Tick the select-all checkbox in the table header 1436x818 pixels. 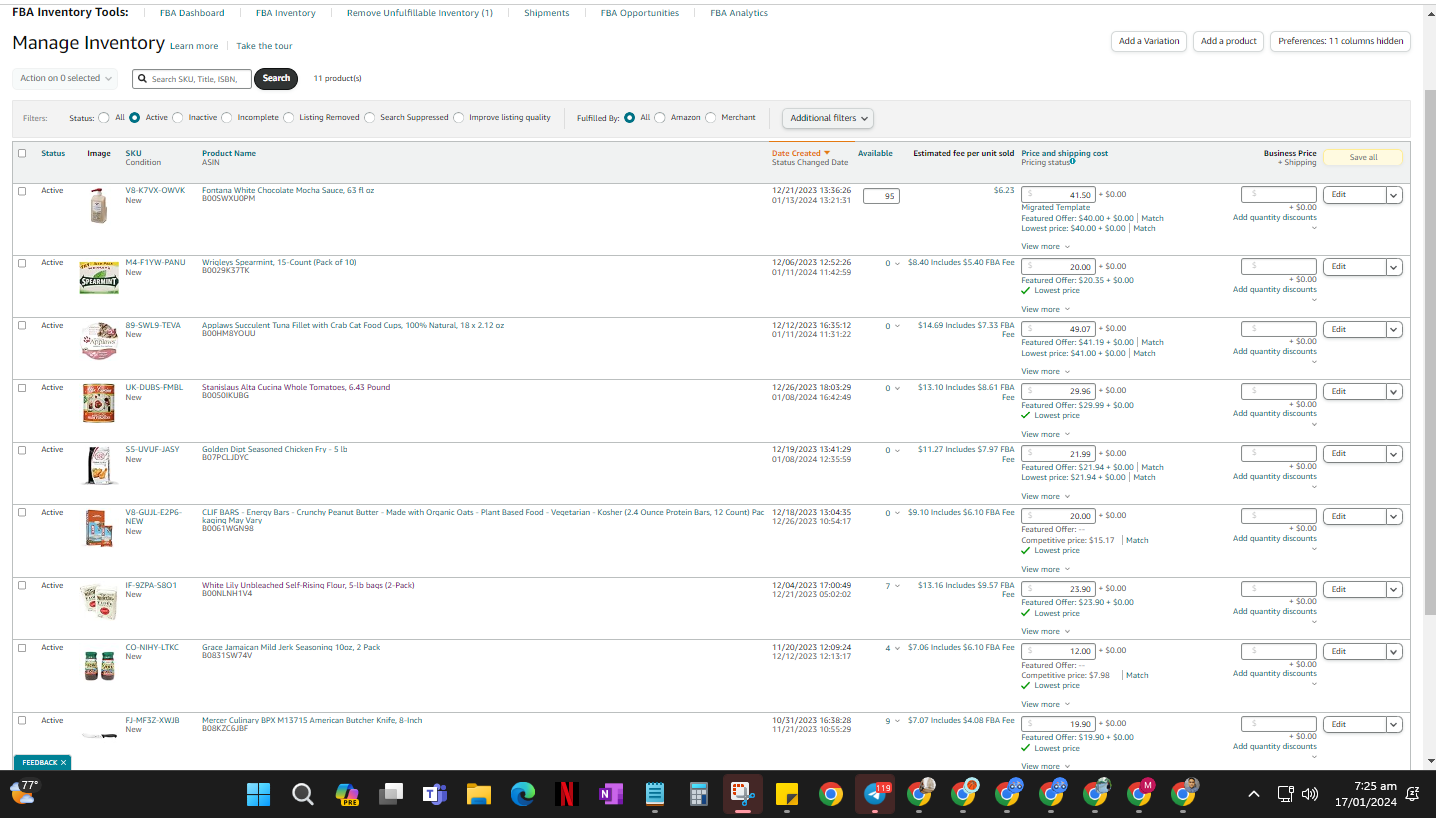pos(22,153)
